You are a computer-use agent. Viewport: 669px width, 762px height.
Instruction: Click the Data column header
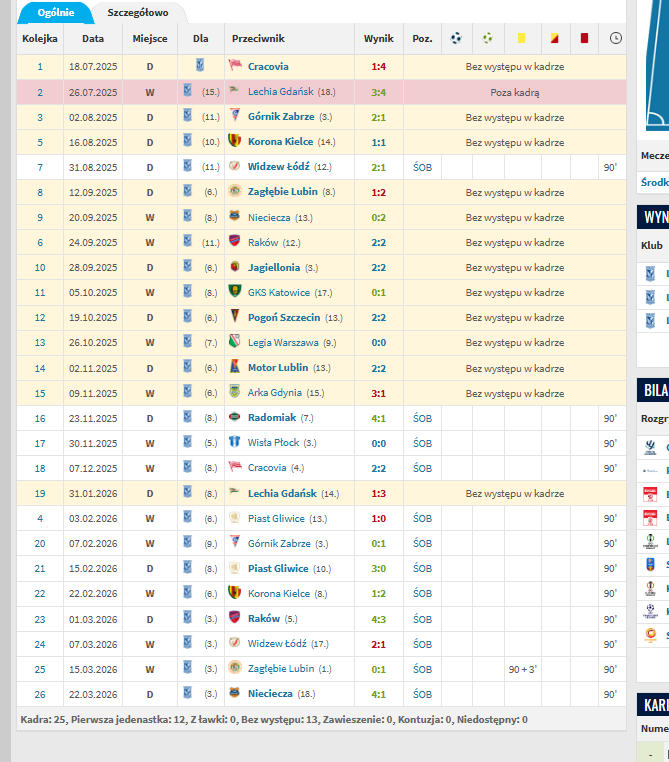93,38
